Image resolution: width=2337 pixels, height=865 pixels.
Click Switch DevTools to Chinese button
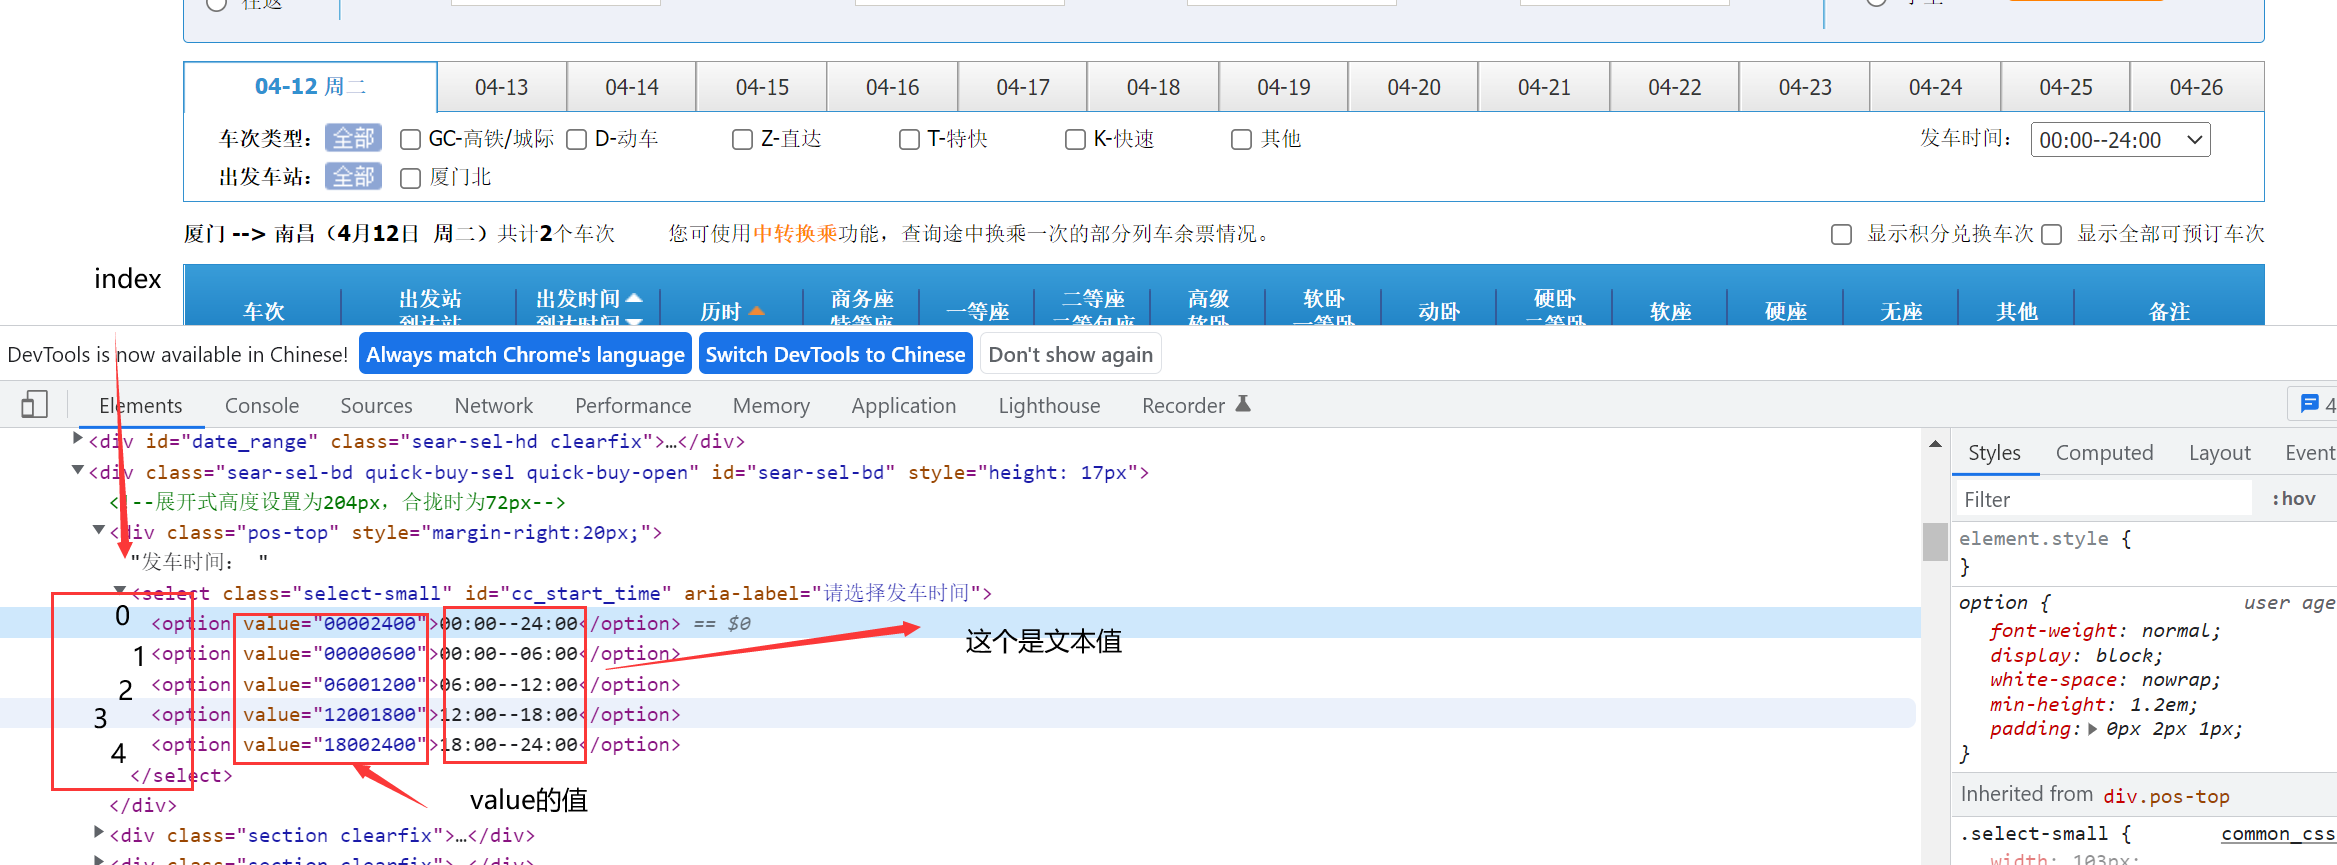[835, 354]
